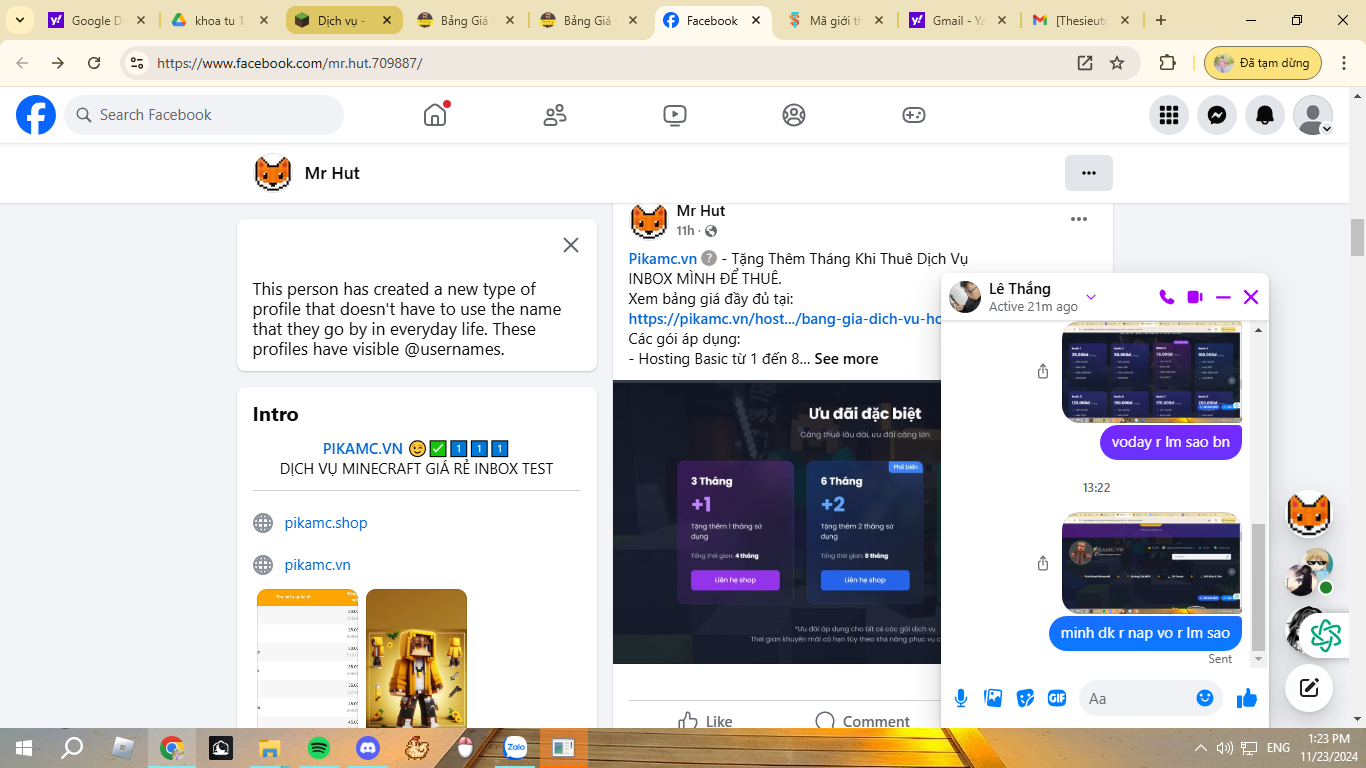The image size is (1366, 768).
Task: Switch to the Dịch vụ tab
Action: point(343,20)
